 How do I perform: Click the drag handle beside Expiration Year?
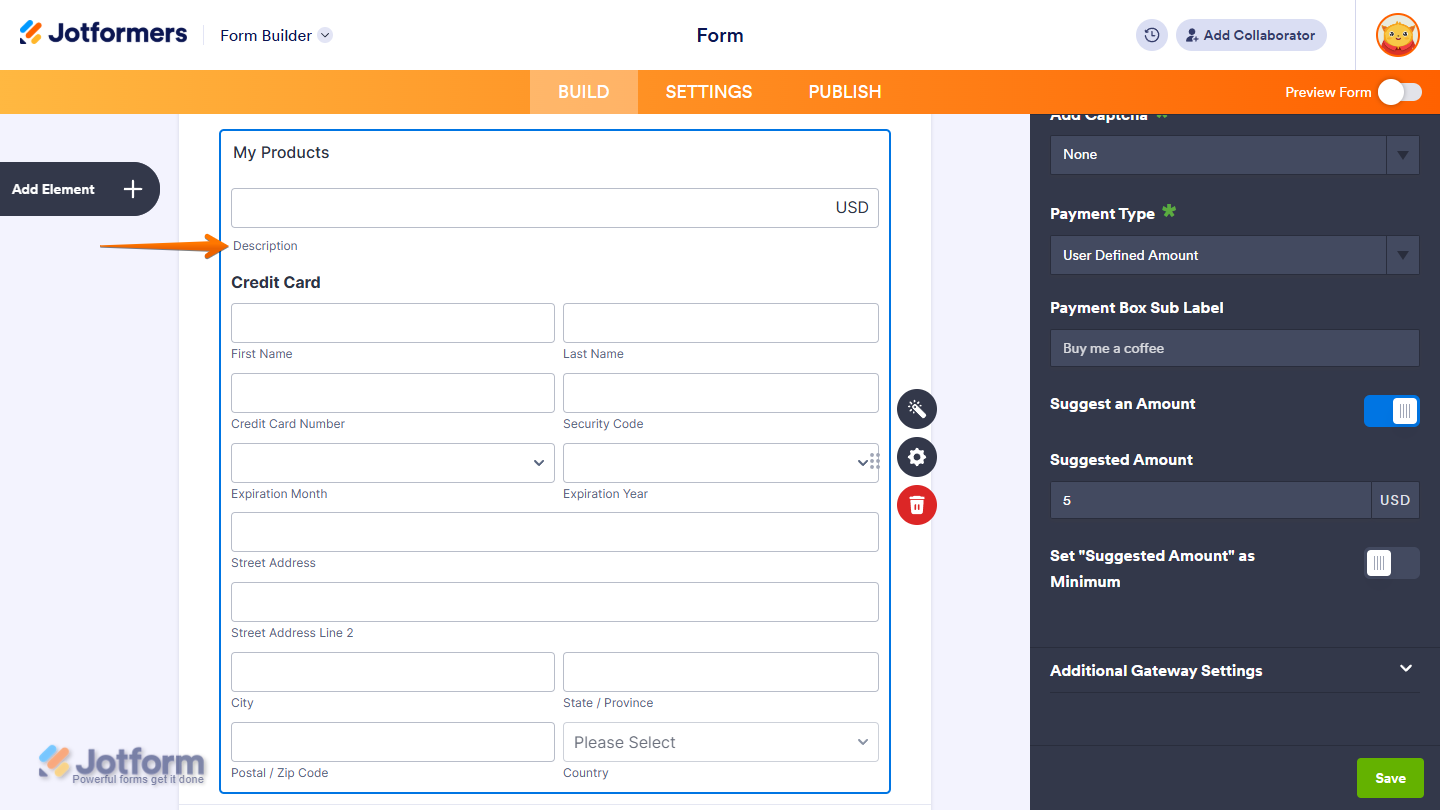coord(872,461)
